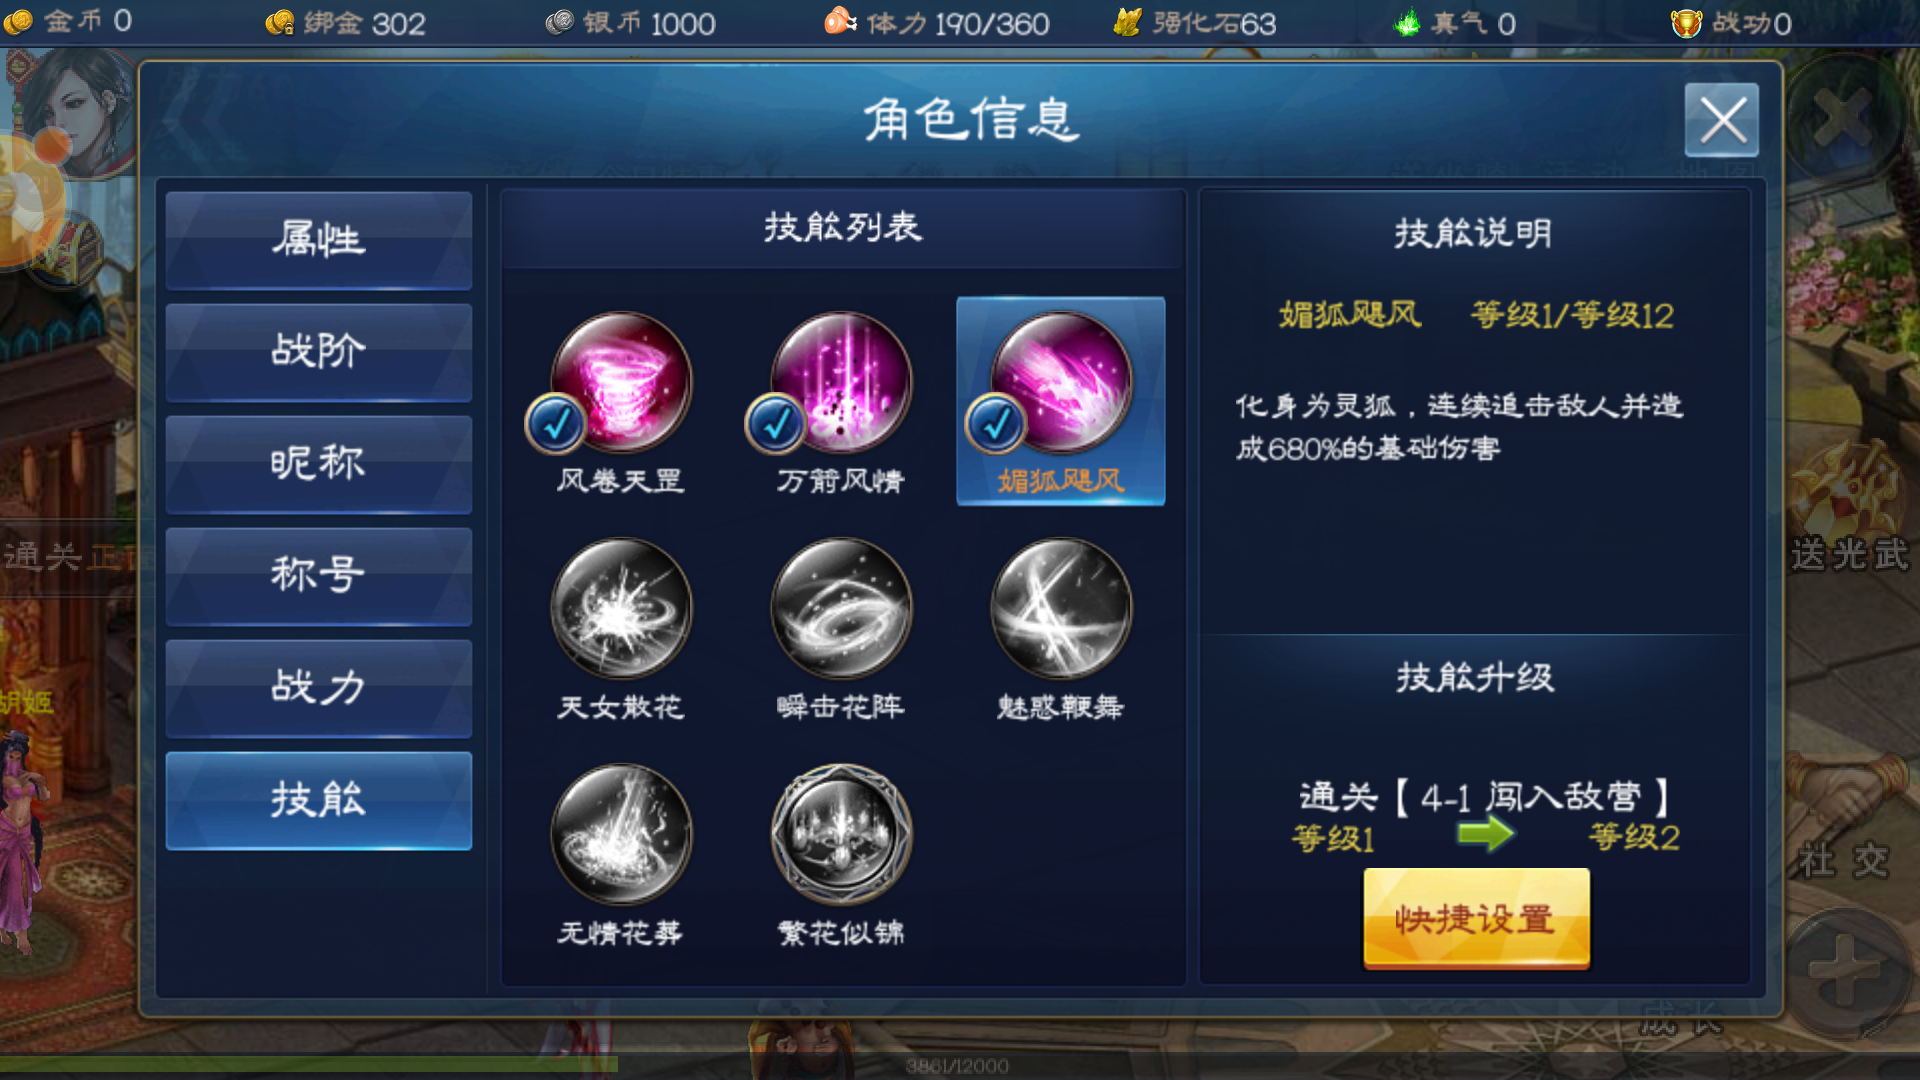Open the 昵称 tab
This screenshot has width=1920, height=1080.
tap(319, 464)
